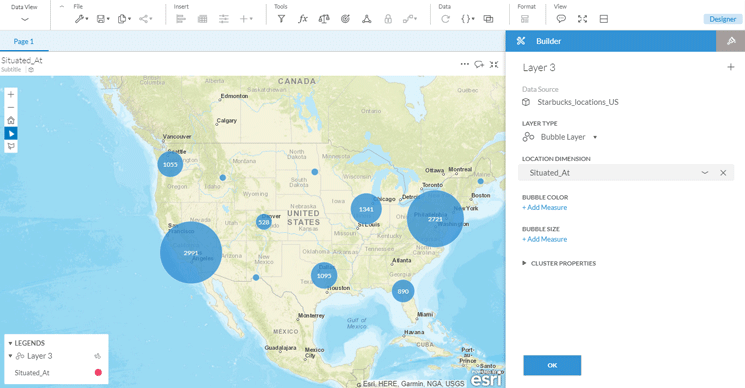Viewport: 745px width, 388px height.
Task: Click the fullscreen icon in View group
Action: click(583, 19)
